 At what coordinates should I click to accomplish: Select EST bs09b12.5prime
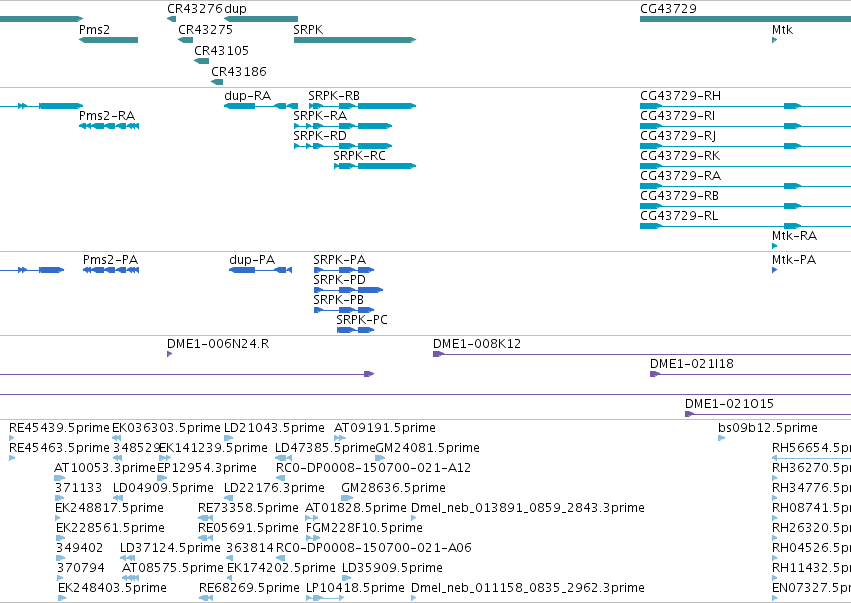(721, 438)
